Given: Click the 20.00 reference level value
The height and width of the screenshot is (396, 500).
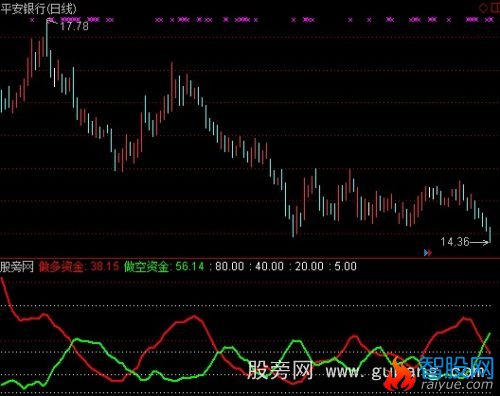Looking at the screenshot, I should click(309, 266).
